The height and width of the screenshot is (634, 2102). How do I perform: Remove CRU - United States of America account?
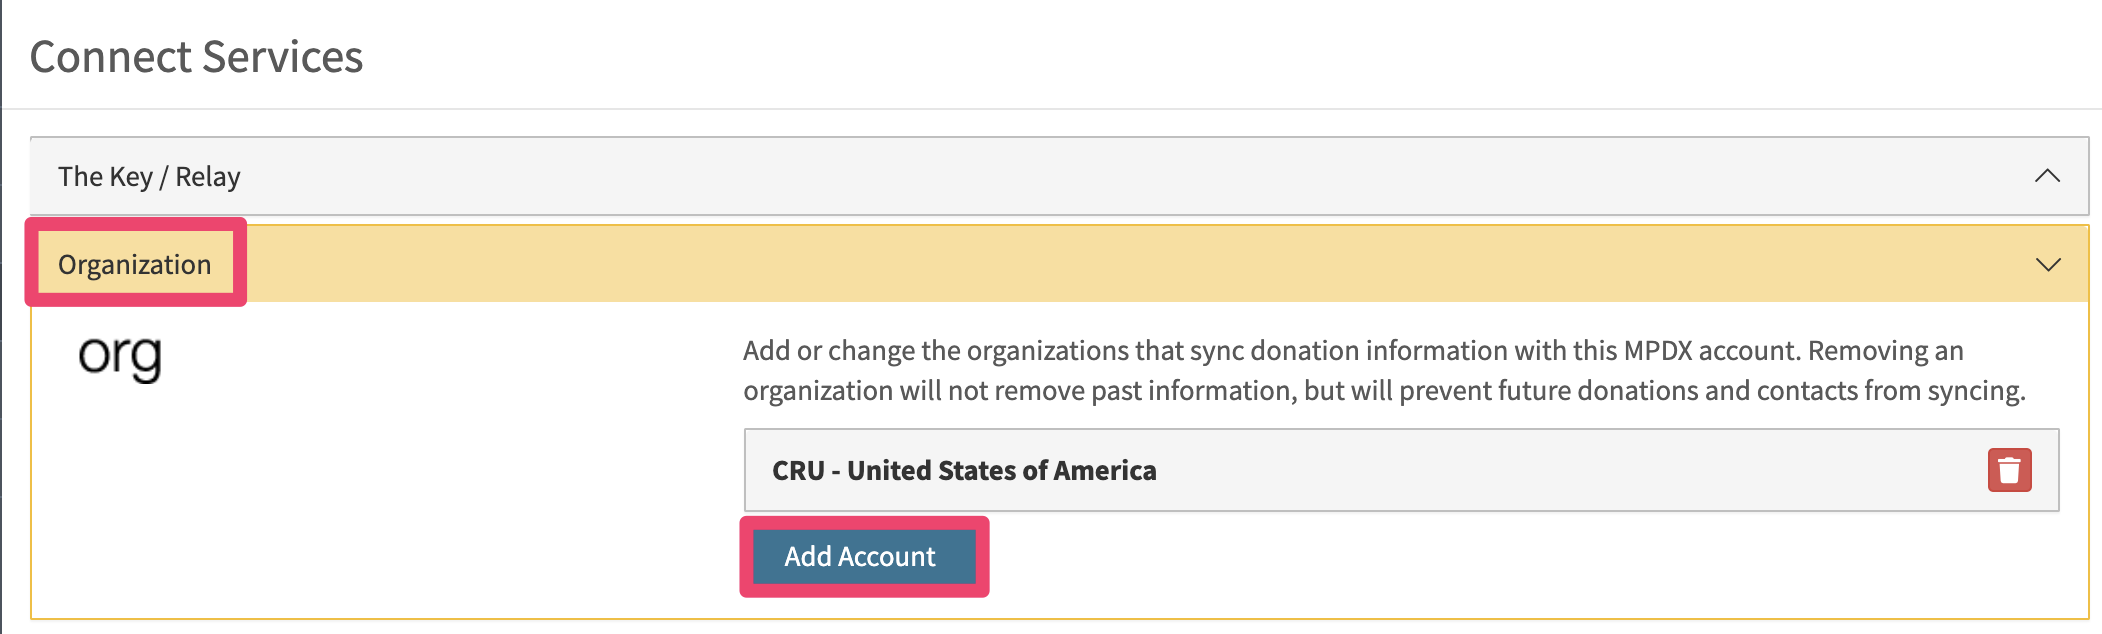pyautogui.click(x=2009, y=470)
